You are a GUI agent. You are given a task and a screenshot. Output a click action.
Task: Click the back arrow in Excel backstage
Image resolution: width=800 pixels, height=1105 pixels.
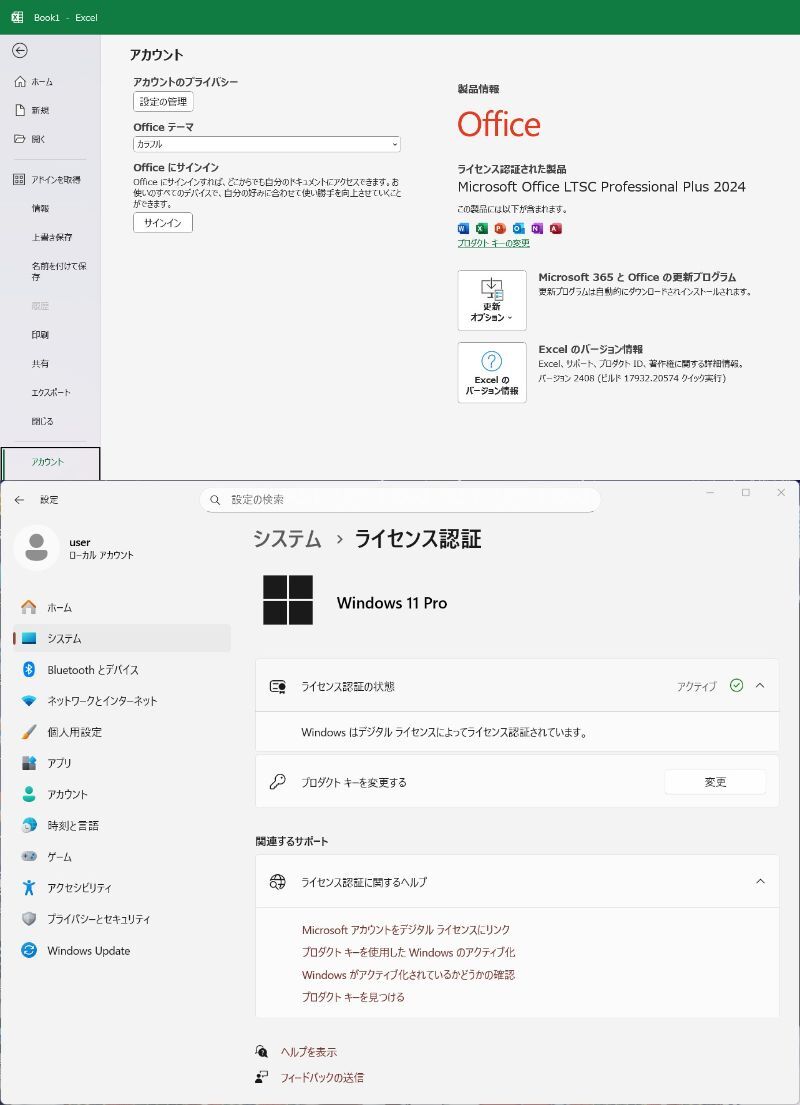pos(20,51)
